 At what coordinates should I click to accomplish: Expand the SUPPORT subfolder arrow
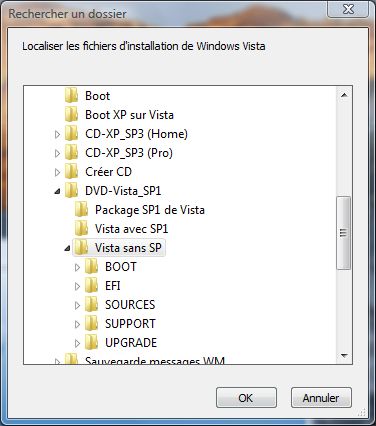pos(77,324)
